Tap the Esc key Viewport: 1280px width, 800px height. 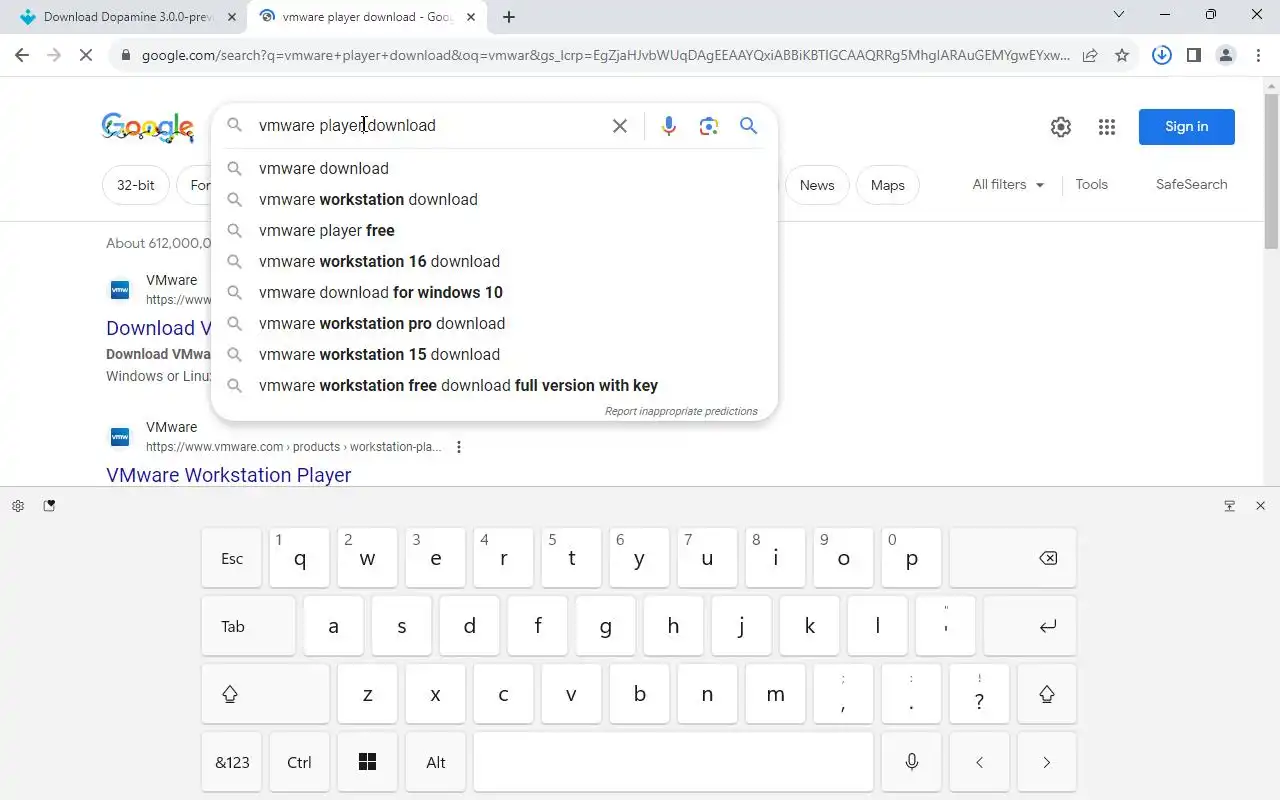[232, 558]
